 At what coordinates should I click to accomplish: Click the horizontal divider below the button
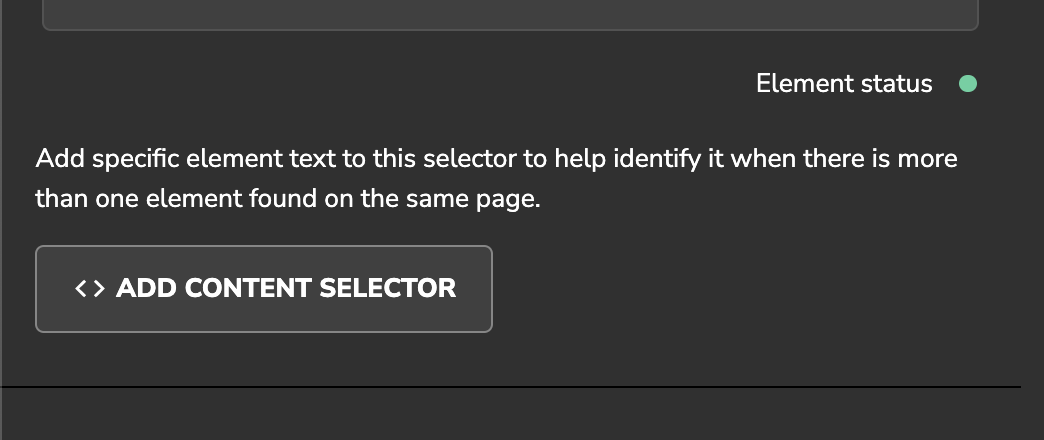(x=510, y=386)
